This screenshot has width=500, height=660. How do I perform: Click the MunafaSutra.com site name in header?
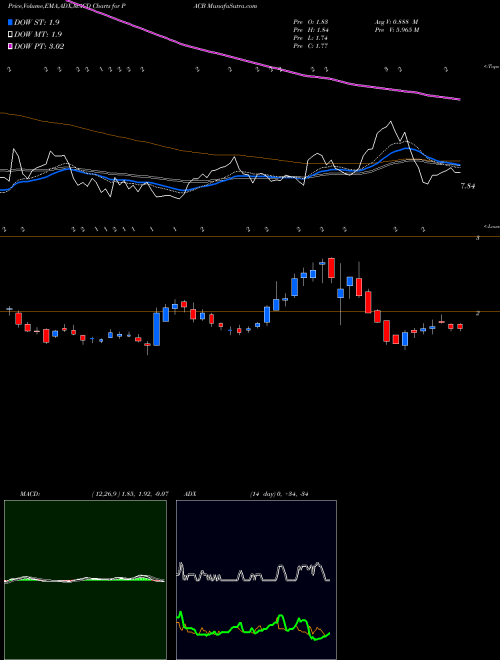pos(232,6)
